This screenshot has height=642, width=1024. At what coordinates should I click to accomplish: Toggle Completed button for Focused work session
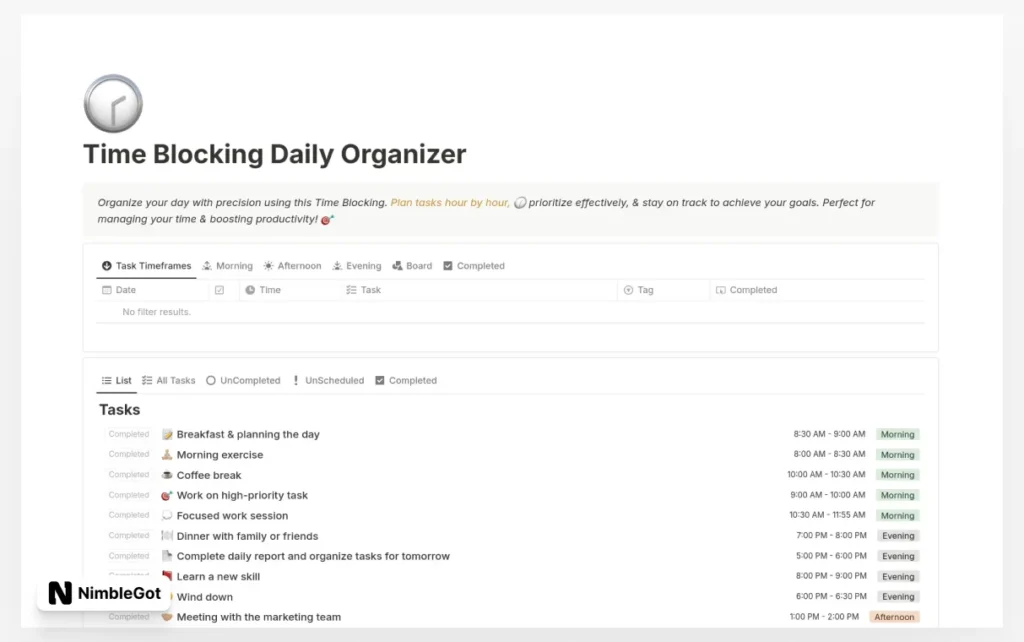click(129, 515)
